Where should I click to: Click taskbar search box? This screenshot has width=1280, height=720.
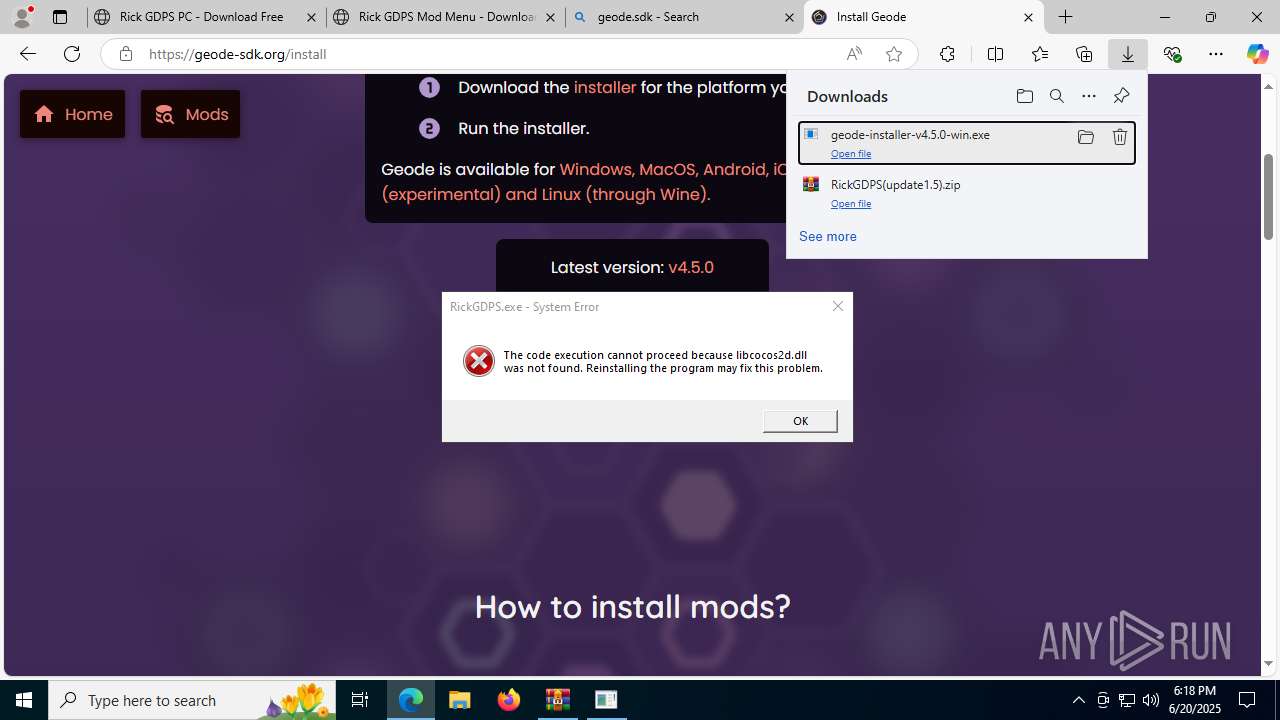tap(192, 700)
